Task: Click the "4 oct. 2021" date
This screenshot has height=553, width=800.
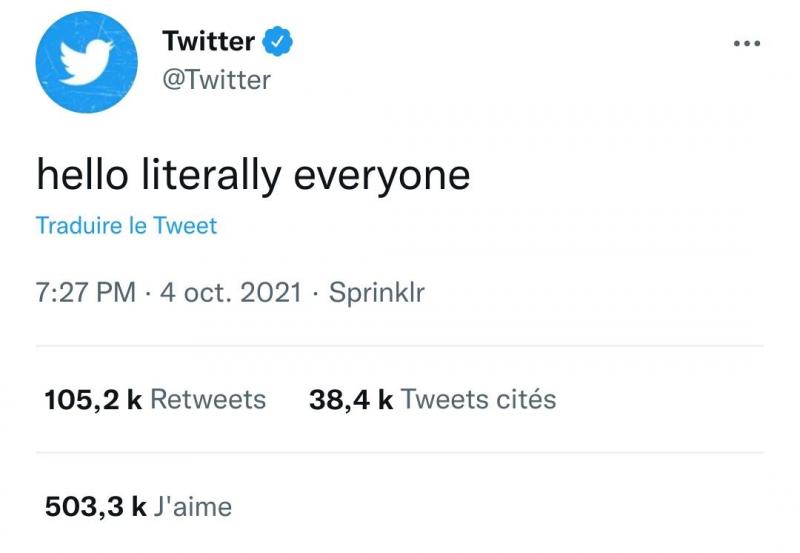Action: (229, 293)
